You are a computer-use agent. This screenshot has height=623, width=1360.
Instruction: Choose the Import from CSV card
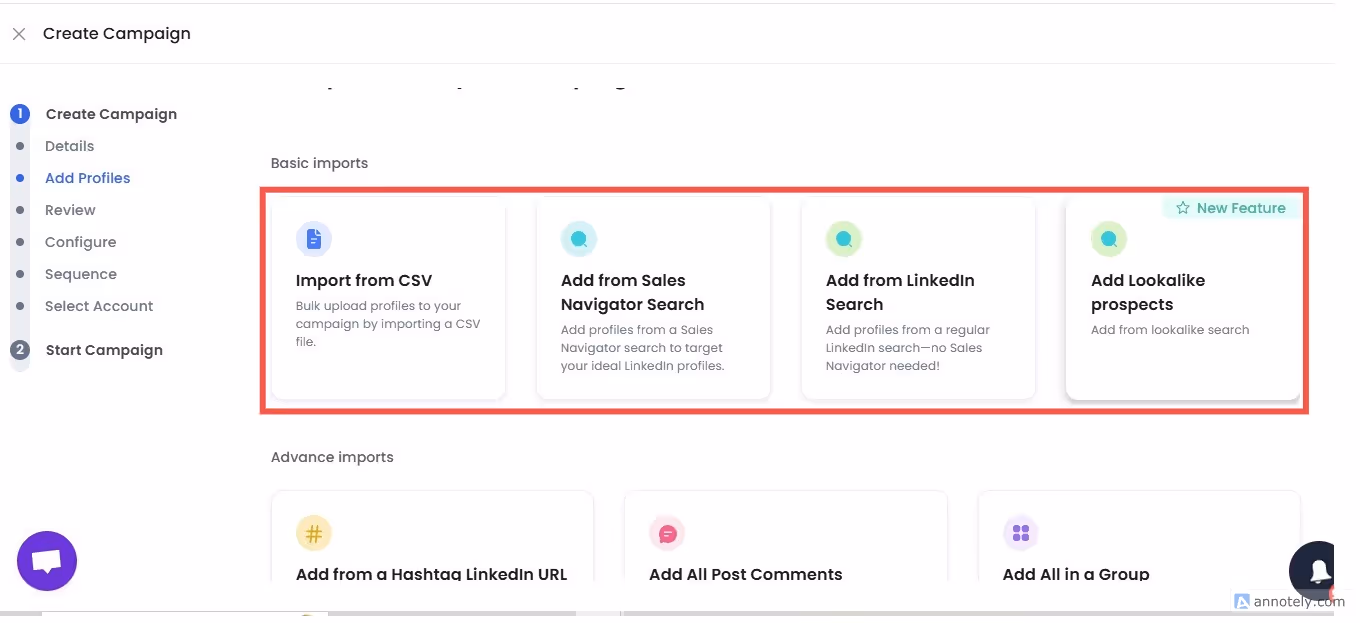pos(388,298)
